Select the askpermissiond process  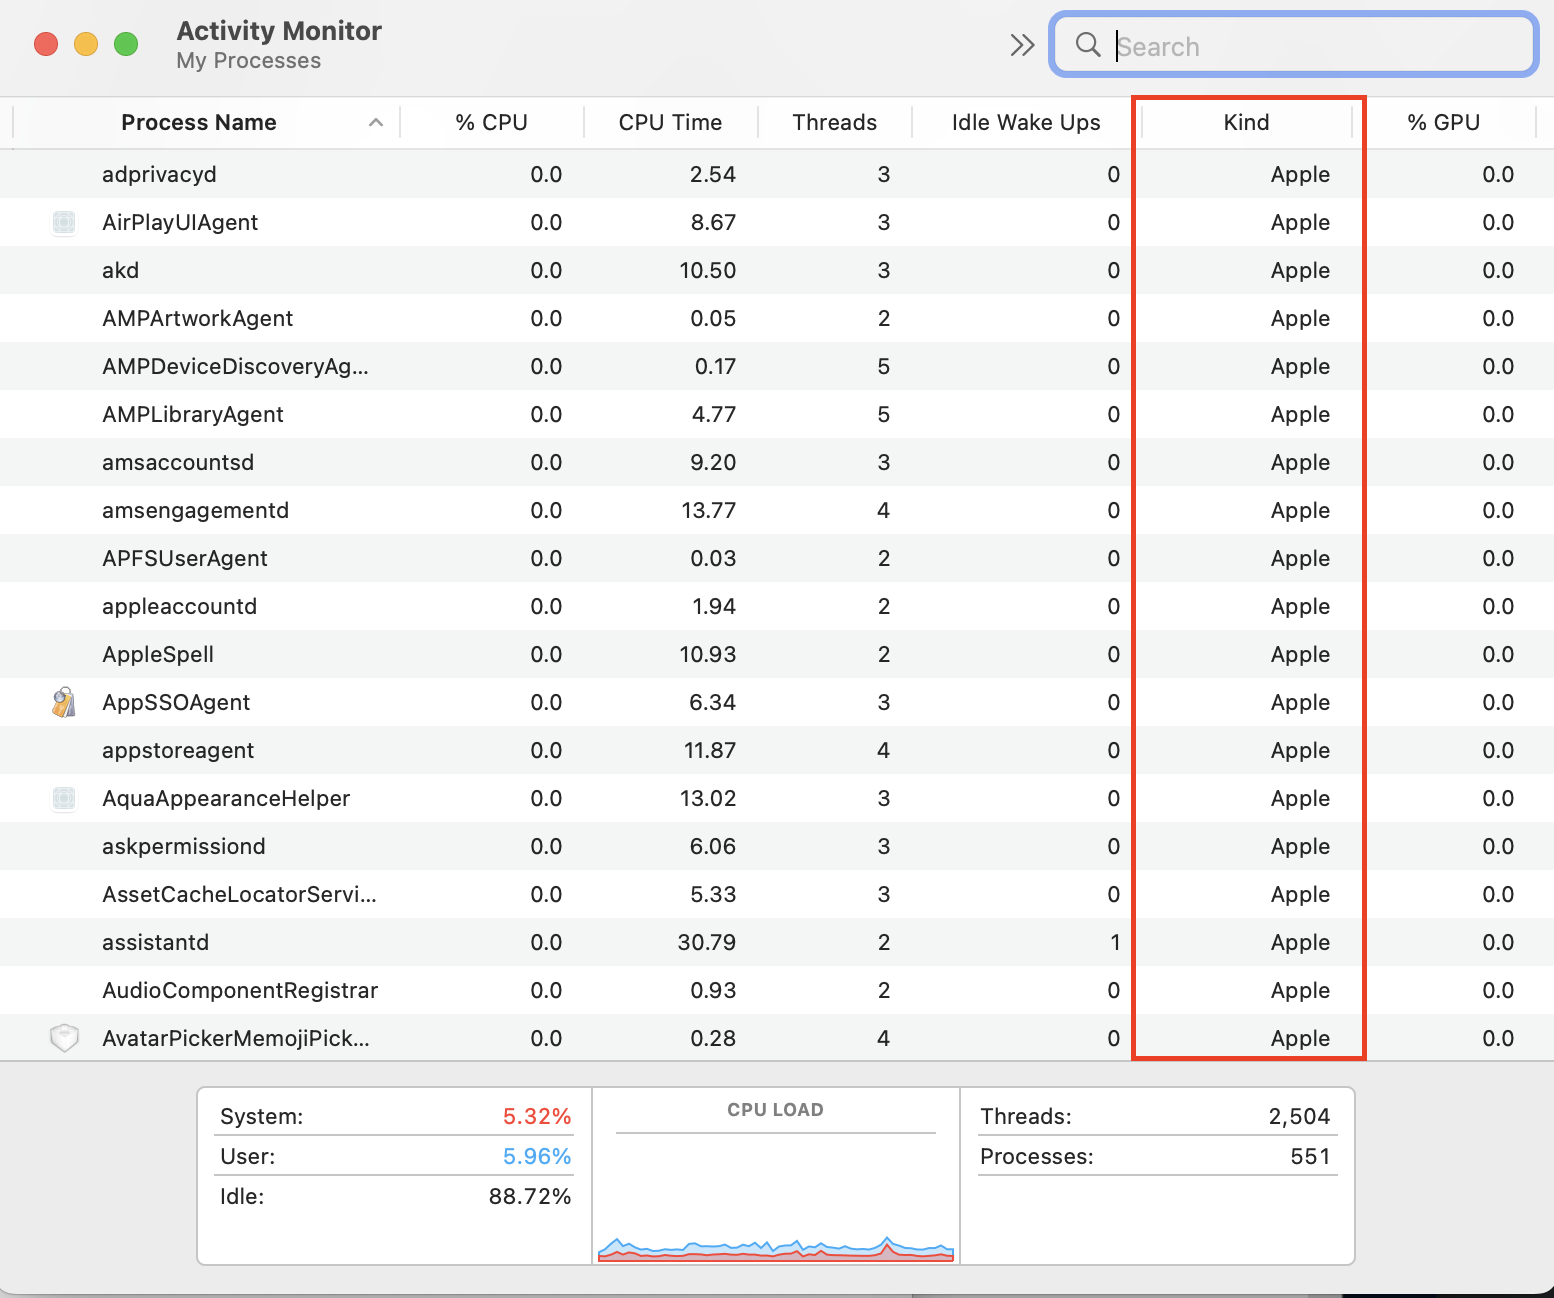[184, 846]
